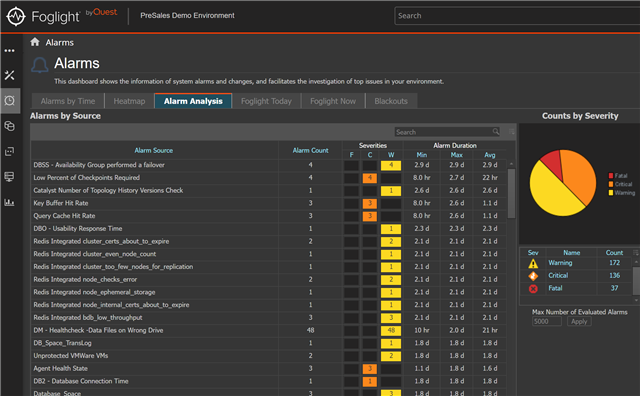Image resolution: width=640 pixels, height=396 pixels.
Task: Open the tools icon in sidebar
Action: 9,75
